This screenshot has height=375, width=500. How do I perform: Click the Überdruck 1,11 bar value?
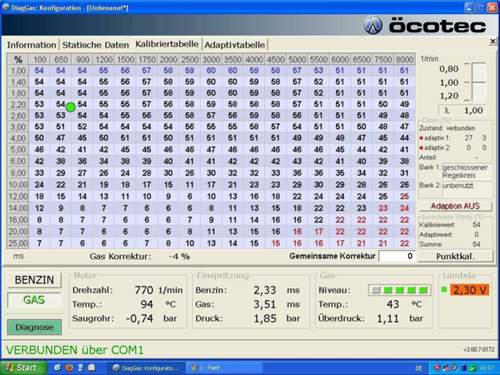tap(388, 318)
